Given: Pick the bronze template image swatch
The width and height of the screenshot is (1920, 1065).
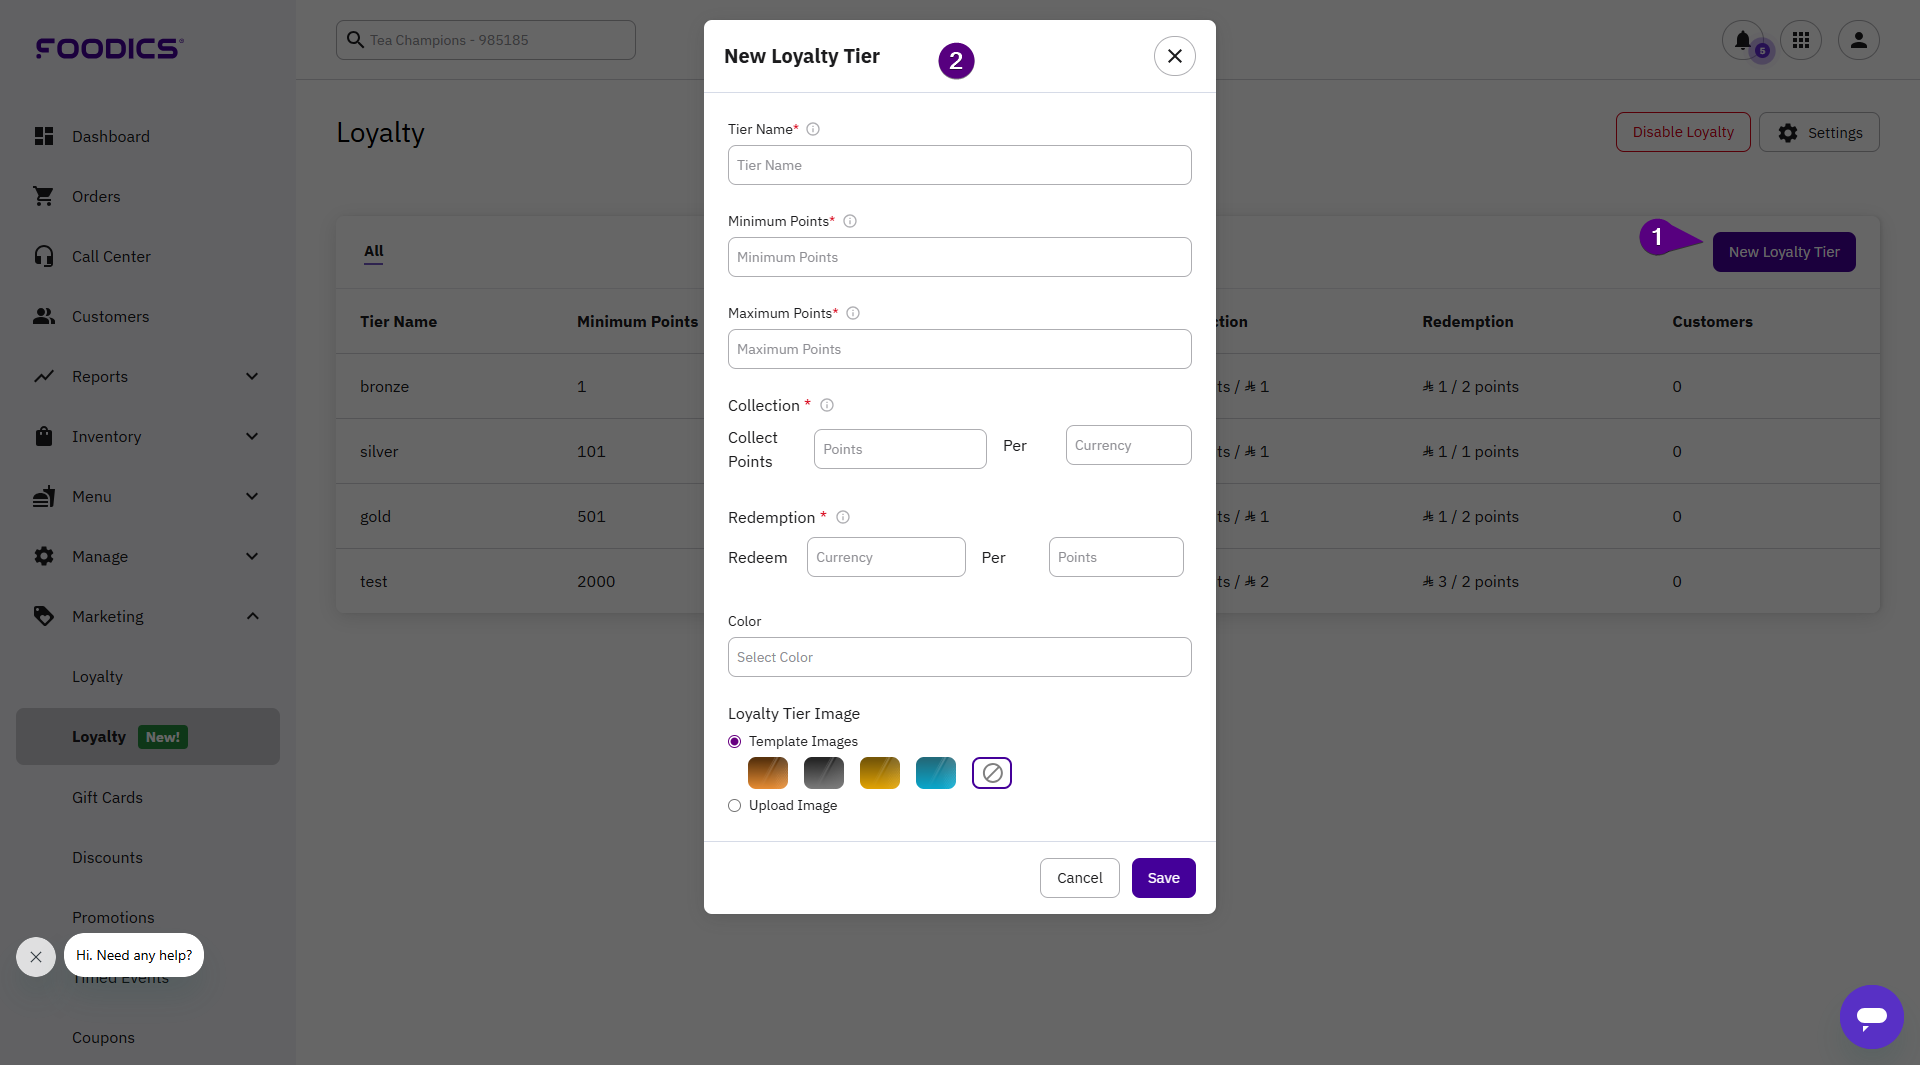Looking at the screenshot, I should coord(768,773).
